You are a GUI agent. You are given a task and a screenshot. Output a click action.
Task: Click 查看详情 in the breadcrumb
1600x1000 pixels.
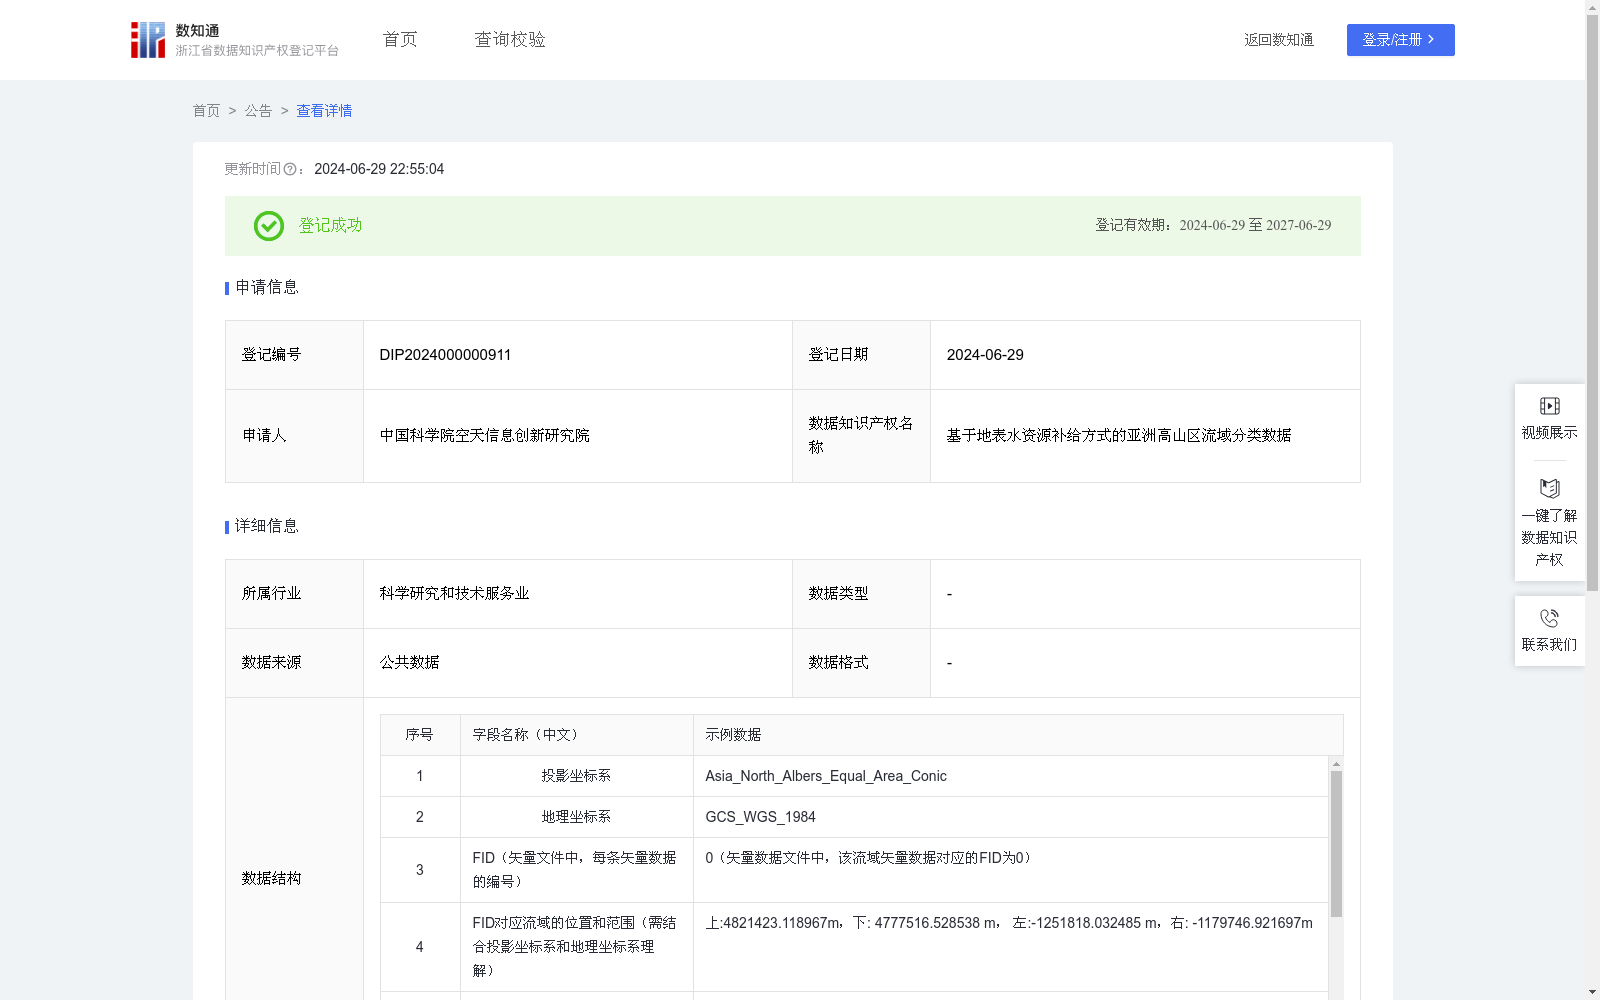[324, 111]
